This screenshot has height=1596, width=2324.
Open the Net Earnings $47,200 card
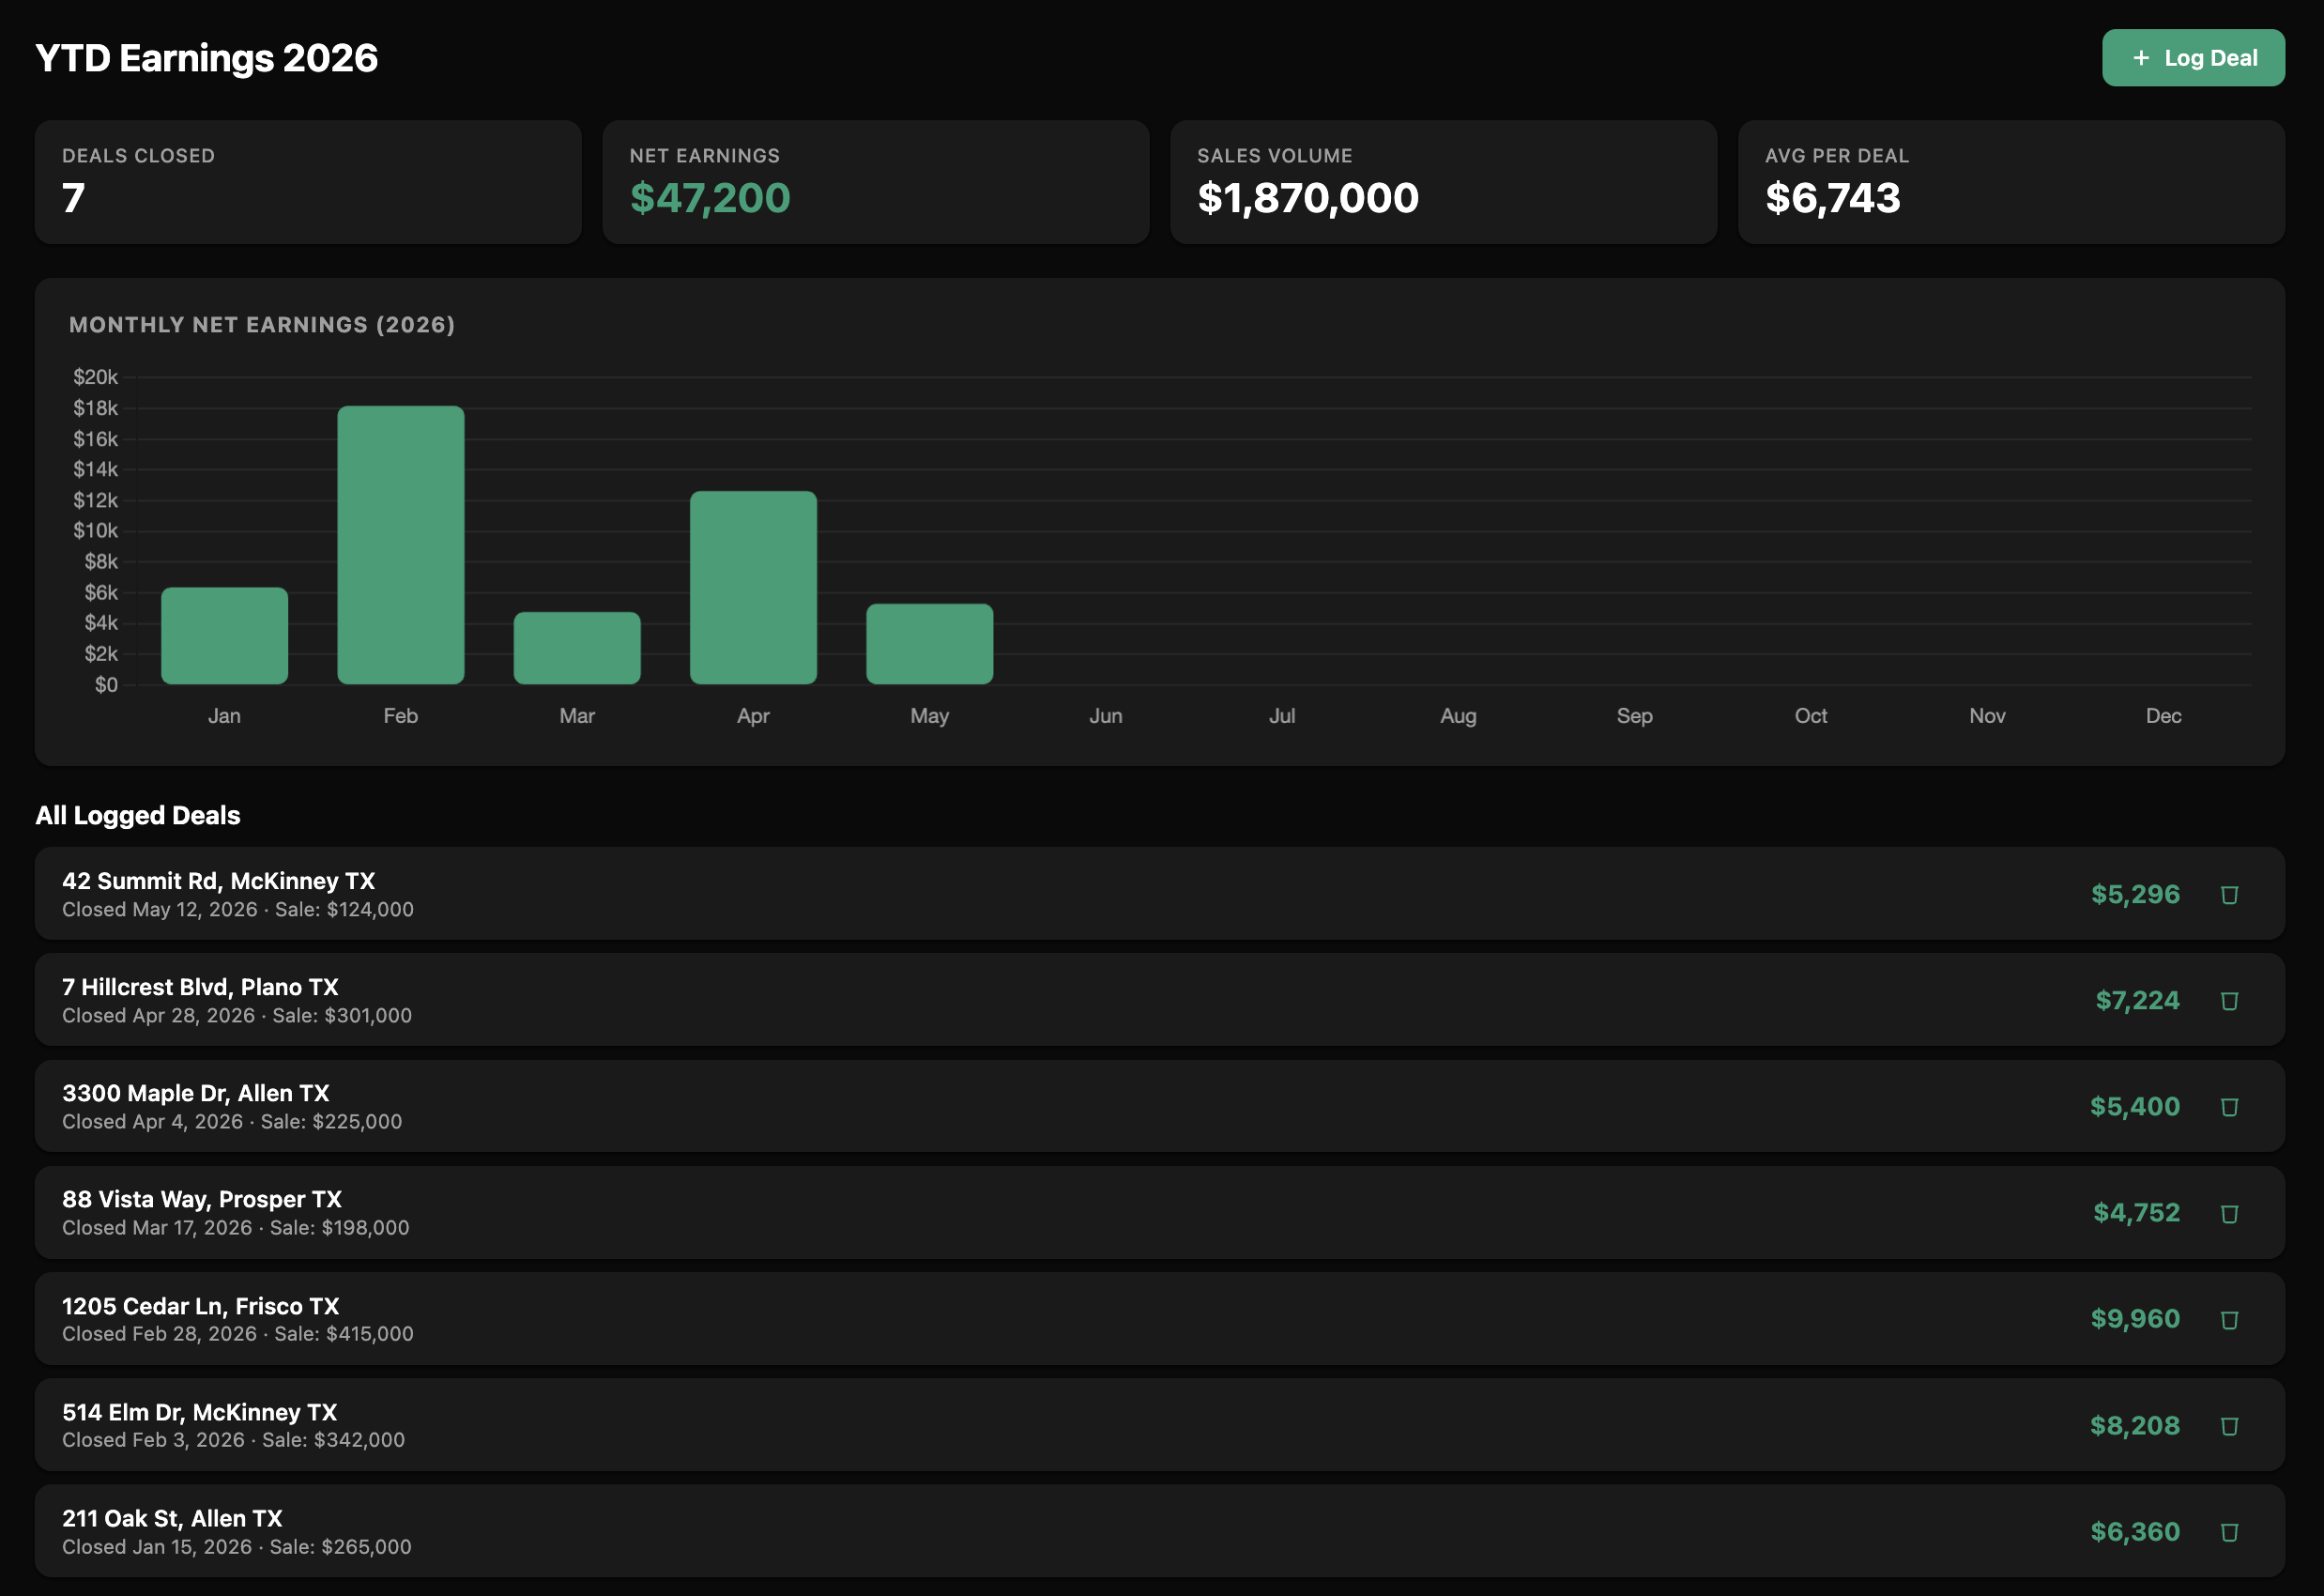[875, 182]
